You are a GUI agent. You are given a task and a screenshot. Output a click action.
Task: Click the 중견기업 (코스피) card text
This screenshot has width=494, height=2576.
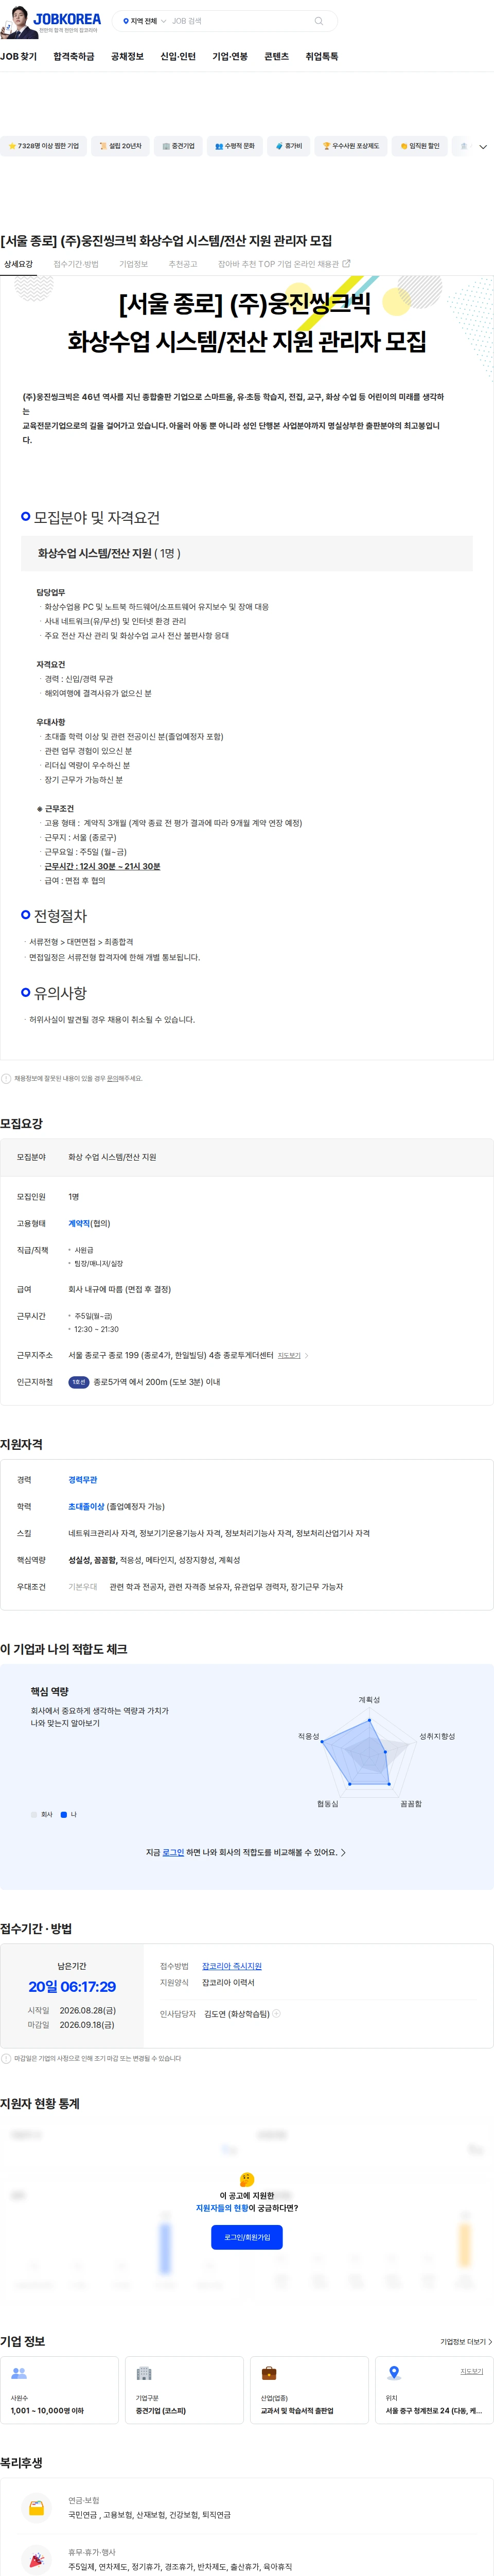(x=161, y=2411)
